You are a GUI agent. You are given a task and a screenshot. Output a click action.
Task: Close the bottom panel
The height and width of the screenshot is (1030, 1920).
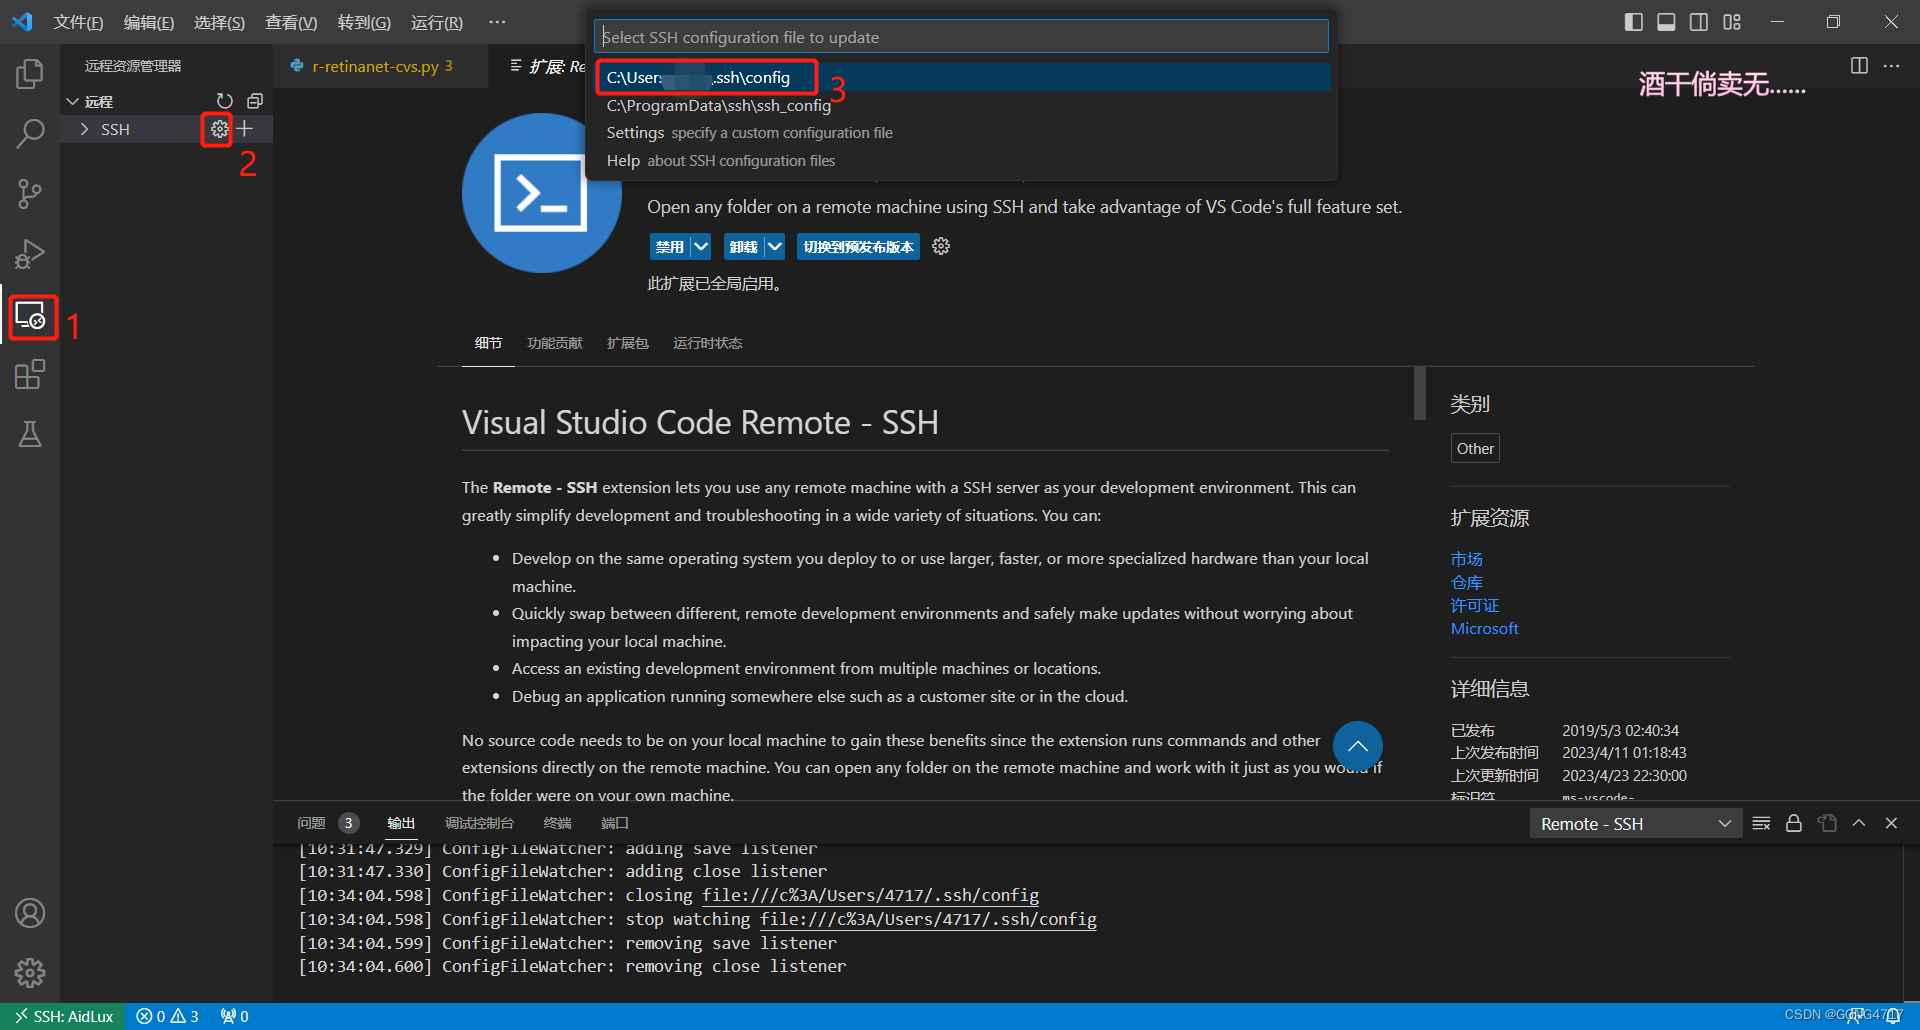1891,823
